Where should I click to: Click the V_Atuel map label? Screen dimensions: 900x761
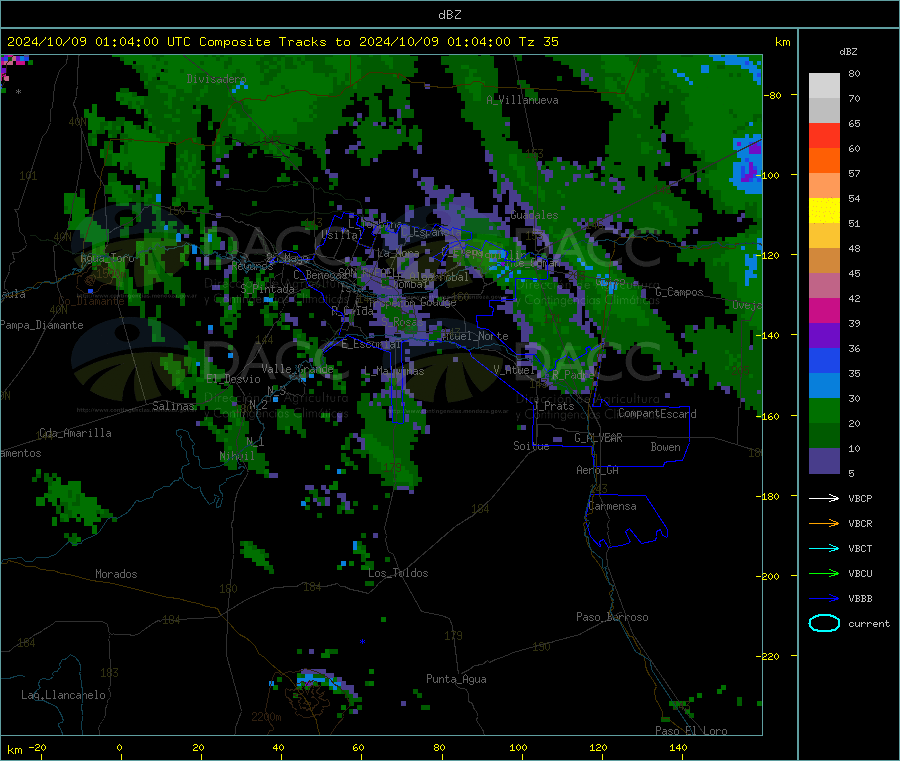(x=514, y=370)
